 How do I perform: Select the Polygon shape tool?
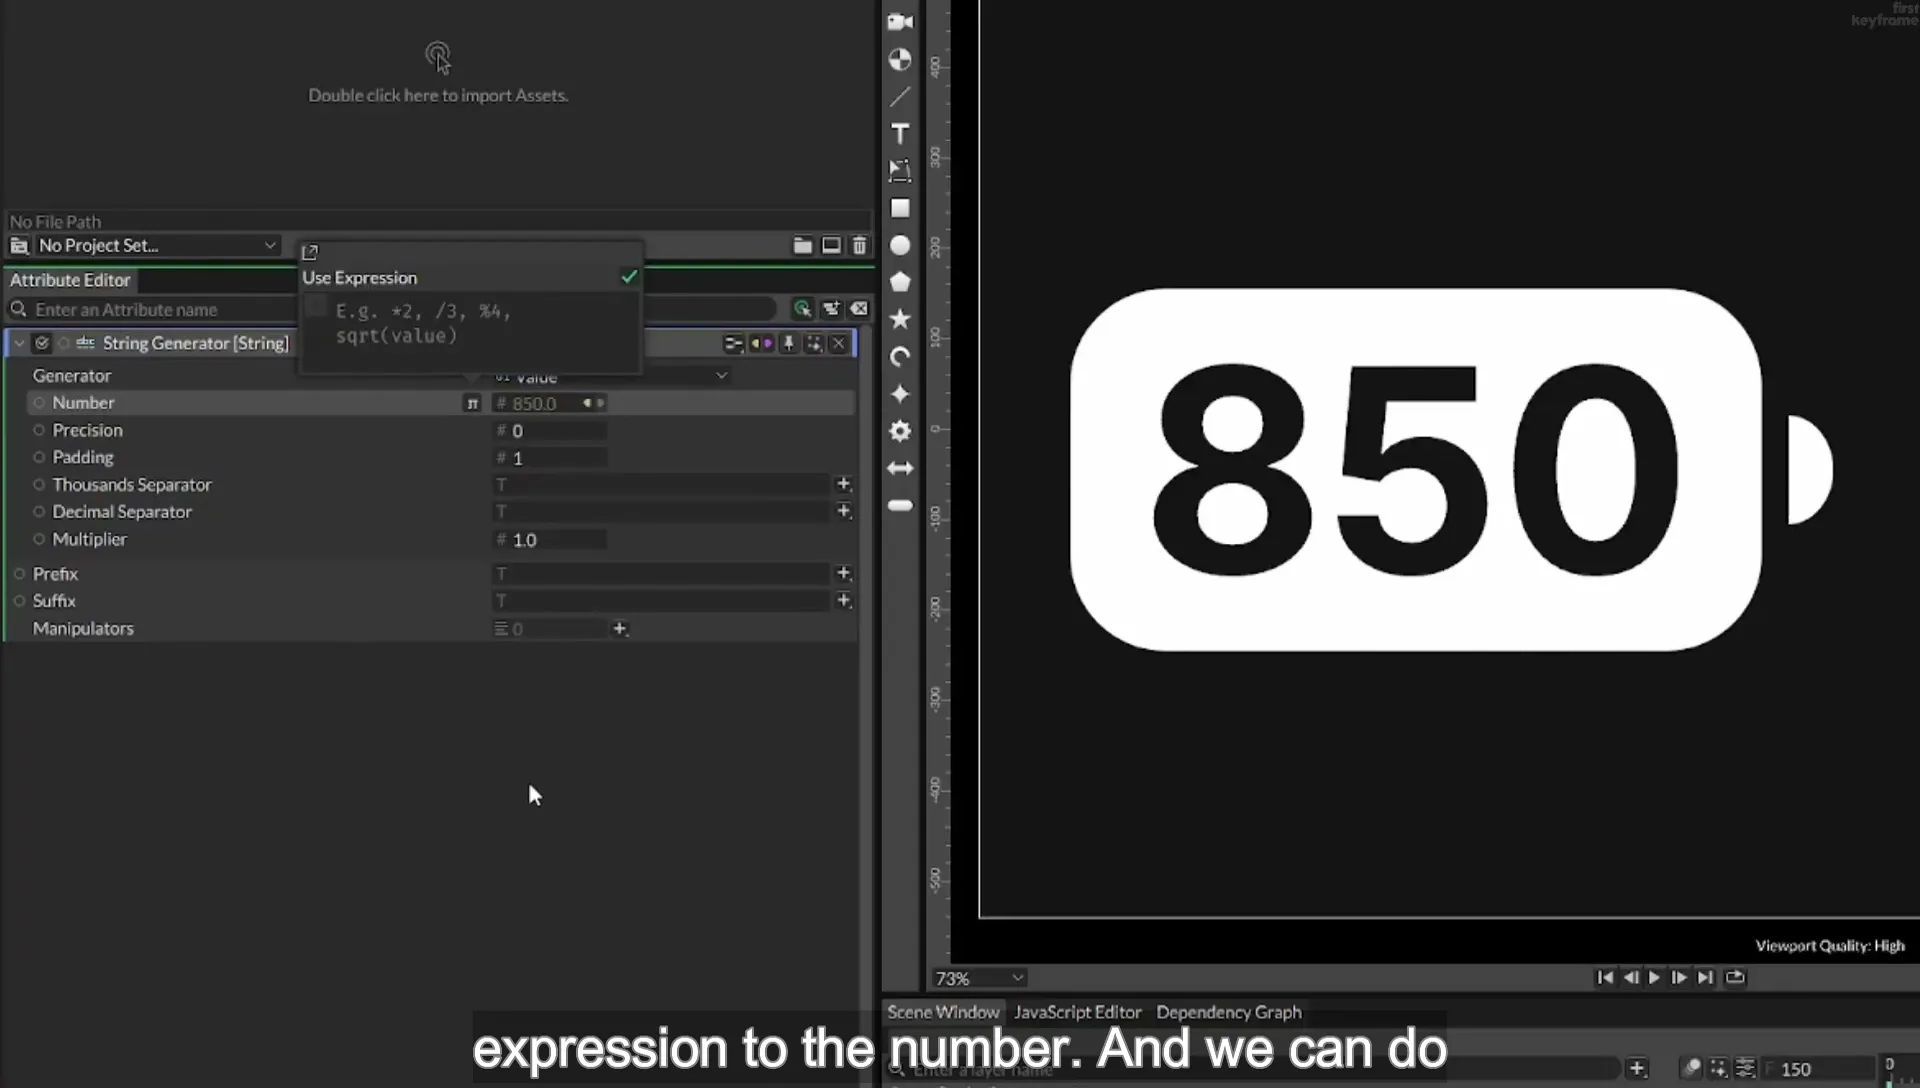[x=900, y=282]
